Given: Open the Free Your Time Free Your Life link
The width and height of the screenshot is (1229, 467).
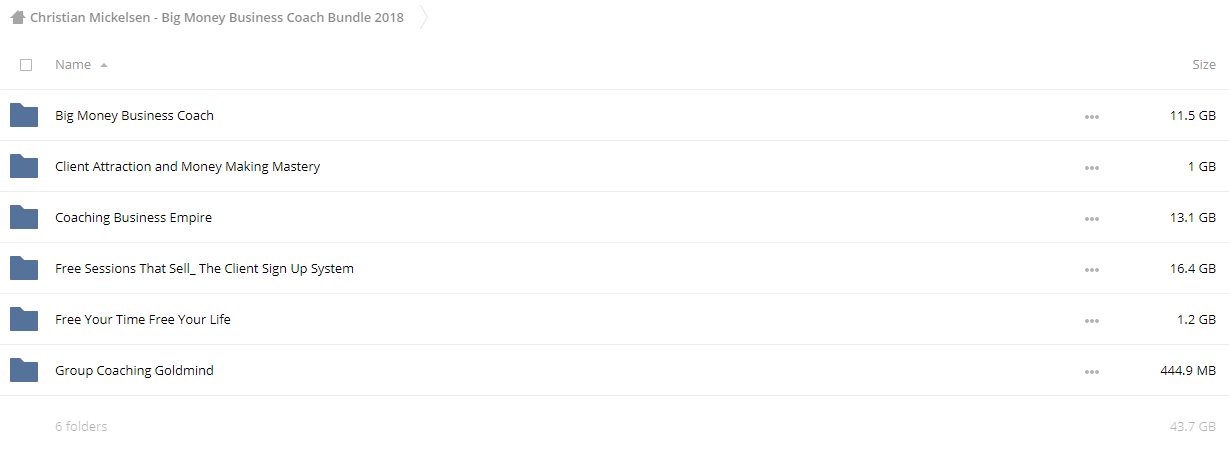Looking at the screenshot, I should (x=143, y=320).
